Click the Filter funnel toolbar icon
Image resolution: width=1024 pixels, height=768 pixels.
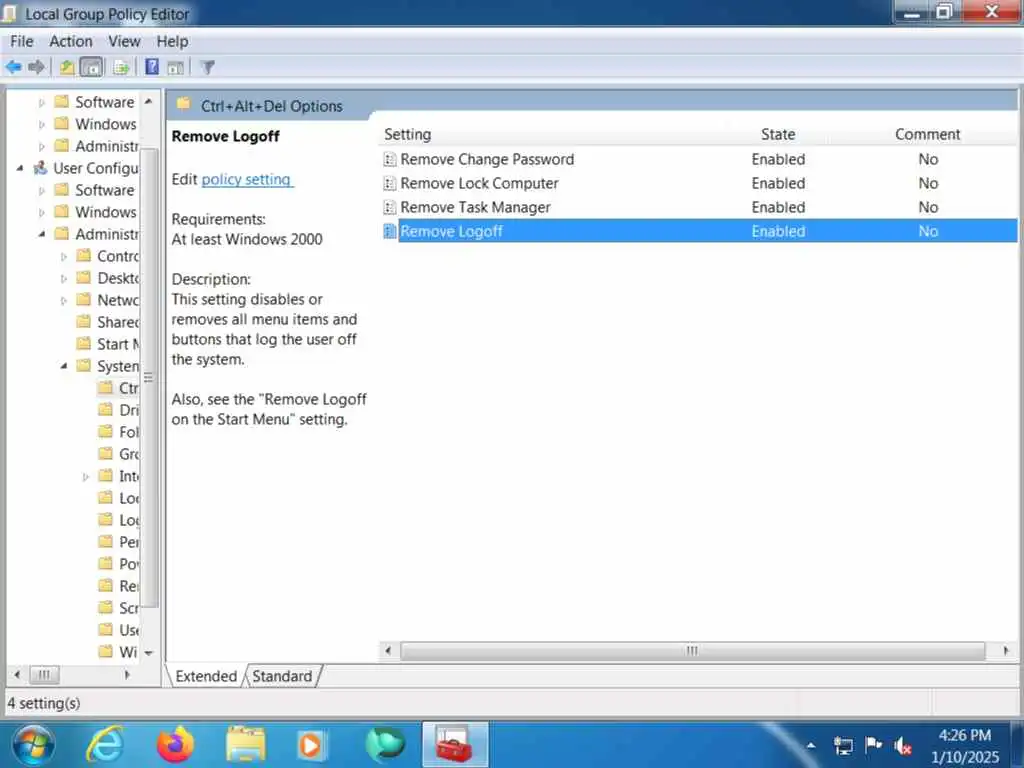point(208,67)
